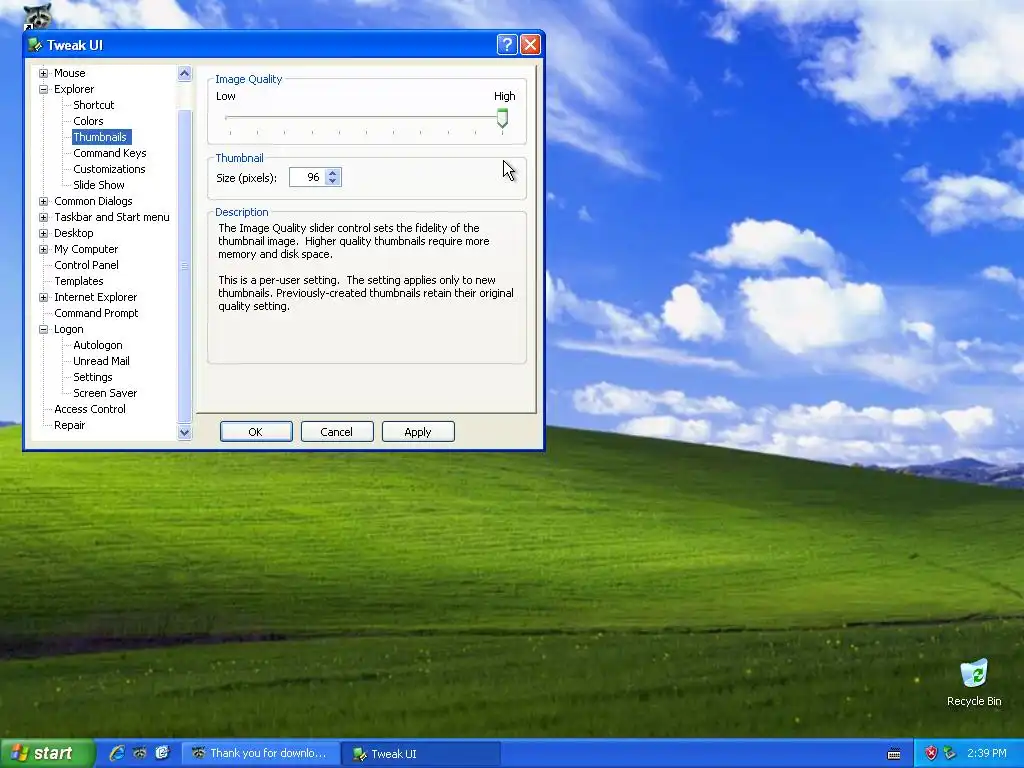The image size is (1024, 768).
Task: Click the Image Quality slider thumb
Action: click(x=502, y=118)
